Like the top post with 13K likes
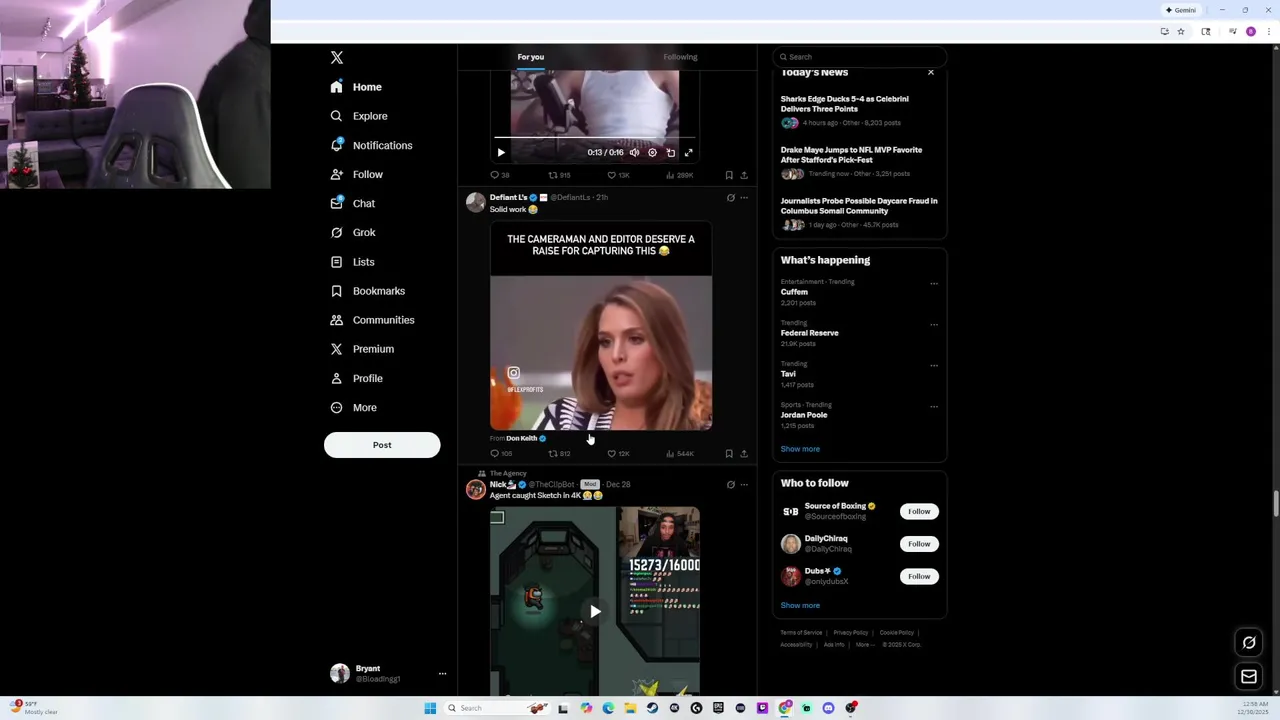The width and height of the screenshot is (1280, 720). (618, 175)
